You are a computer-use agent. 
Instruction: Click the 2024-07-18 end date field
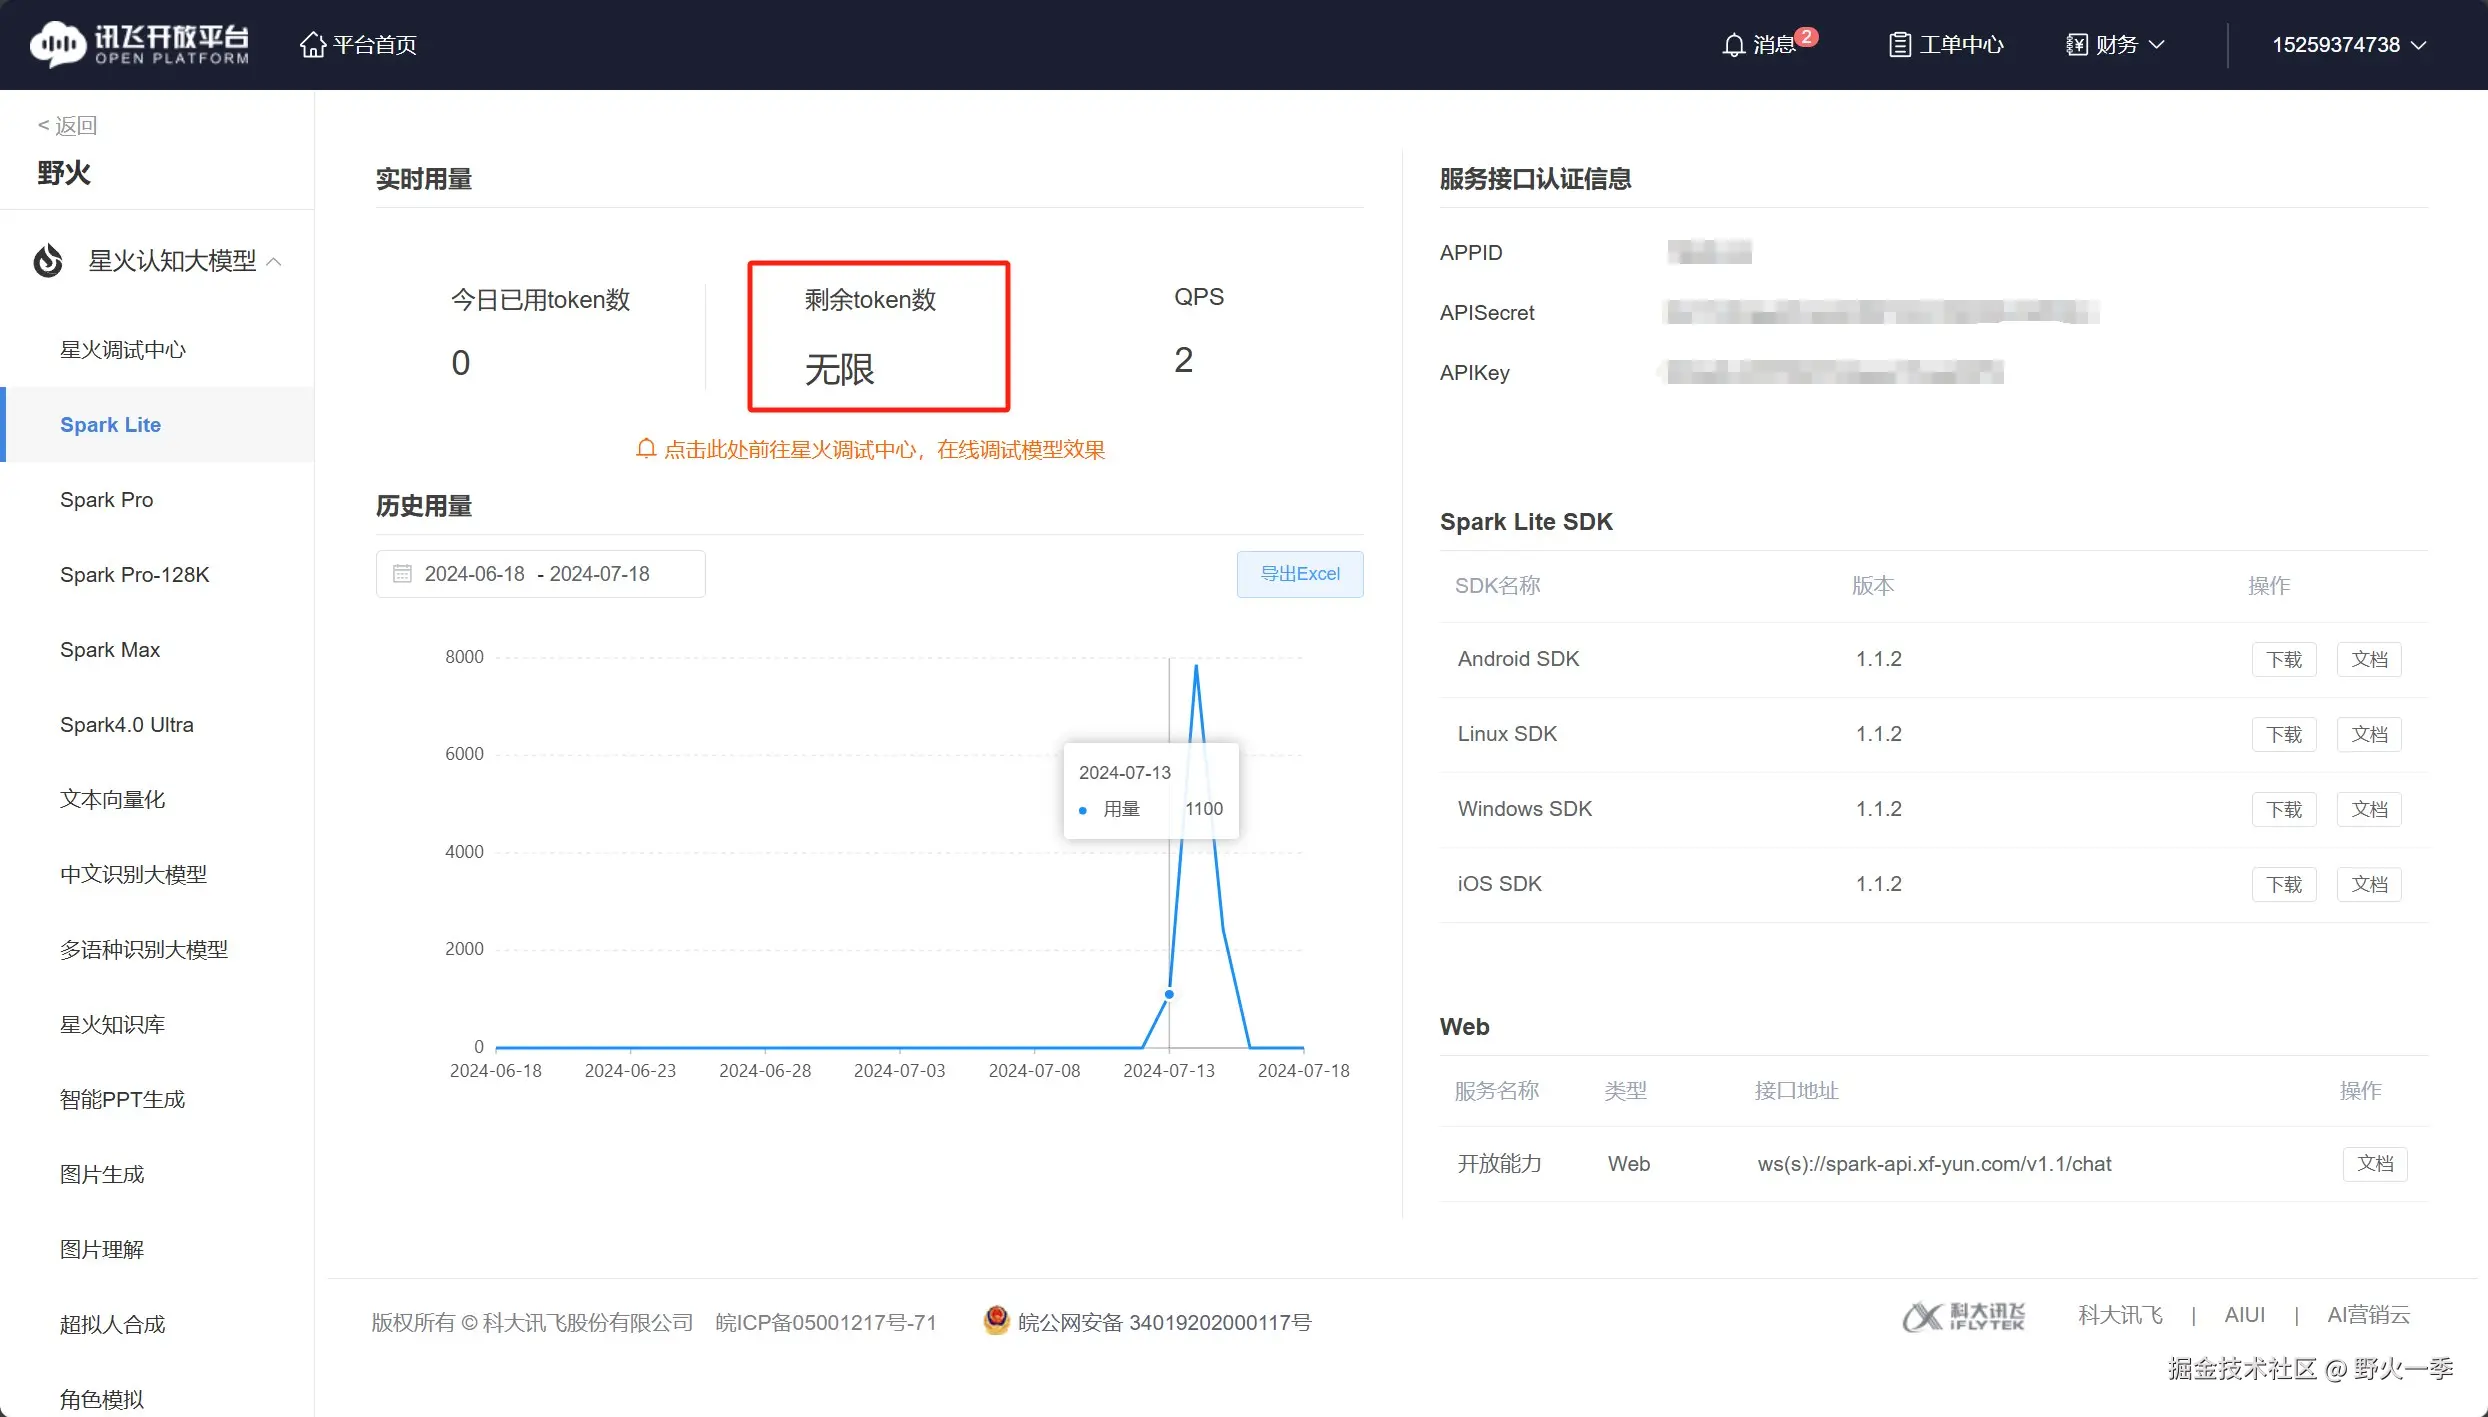point(600,574)
